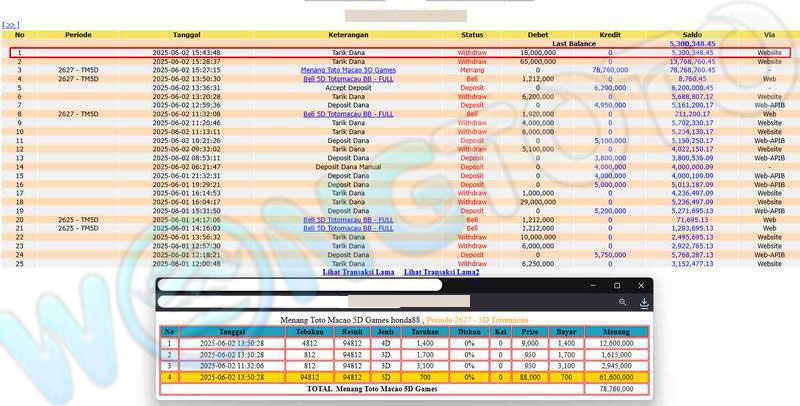Viewport: 800px width, 406px height.
Task: Minimize the popup window
Action: pos(591,286)
